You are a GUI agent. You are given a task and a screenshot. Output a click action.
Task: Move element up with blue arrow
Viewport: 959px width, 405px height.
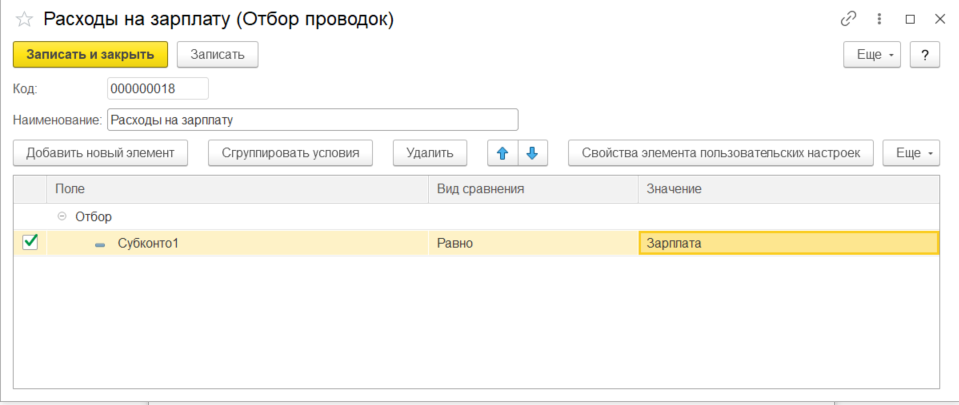pyautogui.click(x=502, y=153)
